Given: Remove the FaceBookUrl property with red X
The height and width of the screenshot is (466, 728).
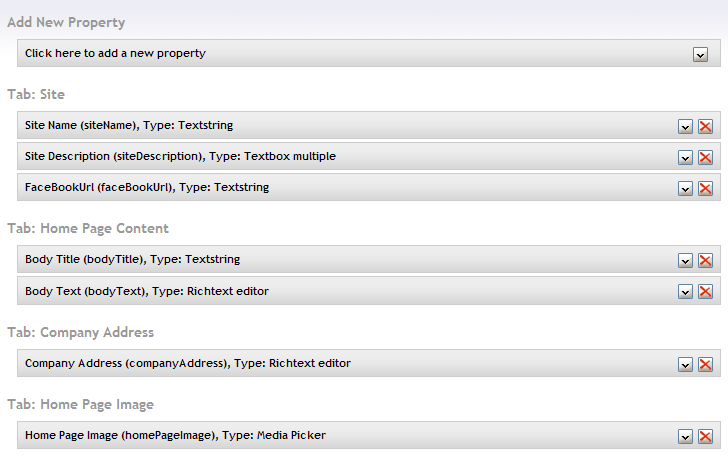Looking at the screenshot, I should (705, 188).
